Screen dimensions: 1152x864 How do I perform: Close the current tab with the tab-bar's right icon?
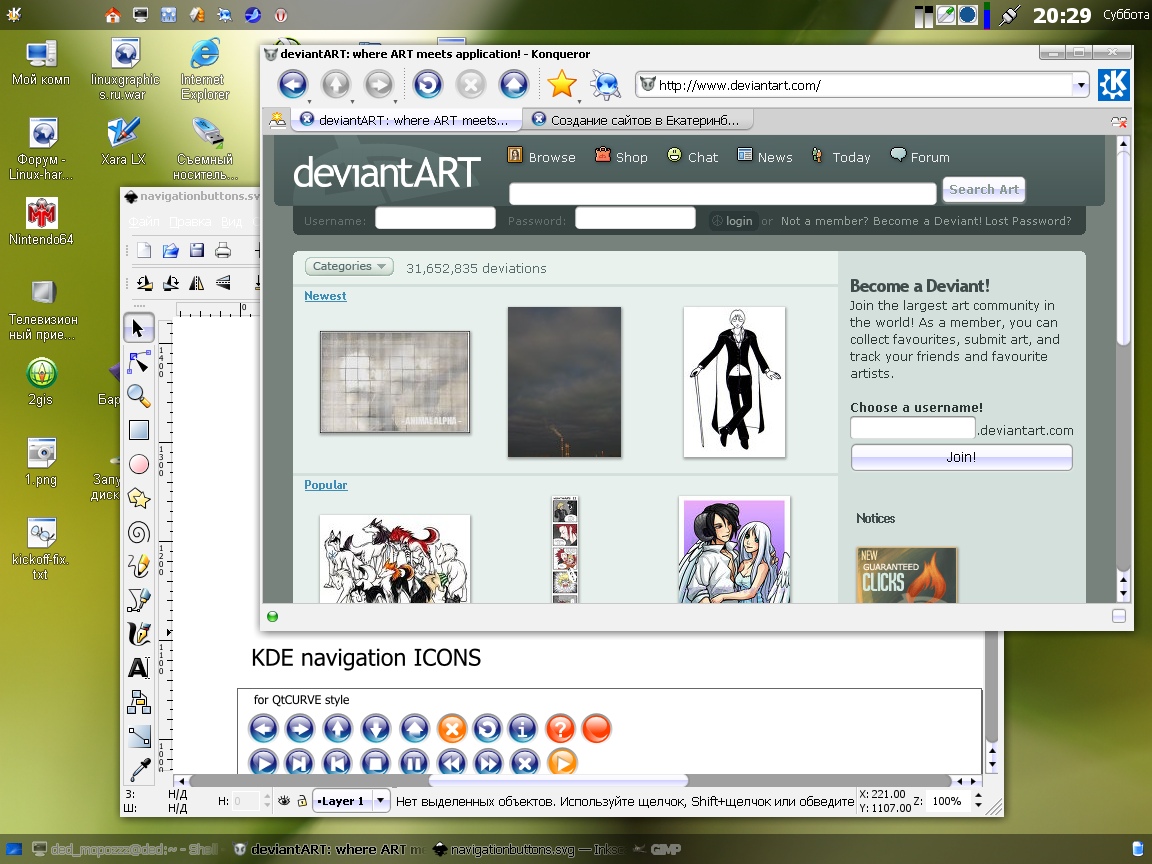tap(1118, 122)
